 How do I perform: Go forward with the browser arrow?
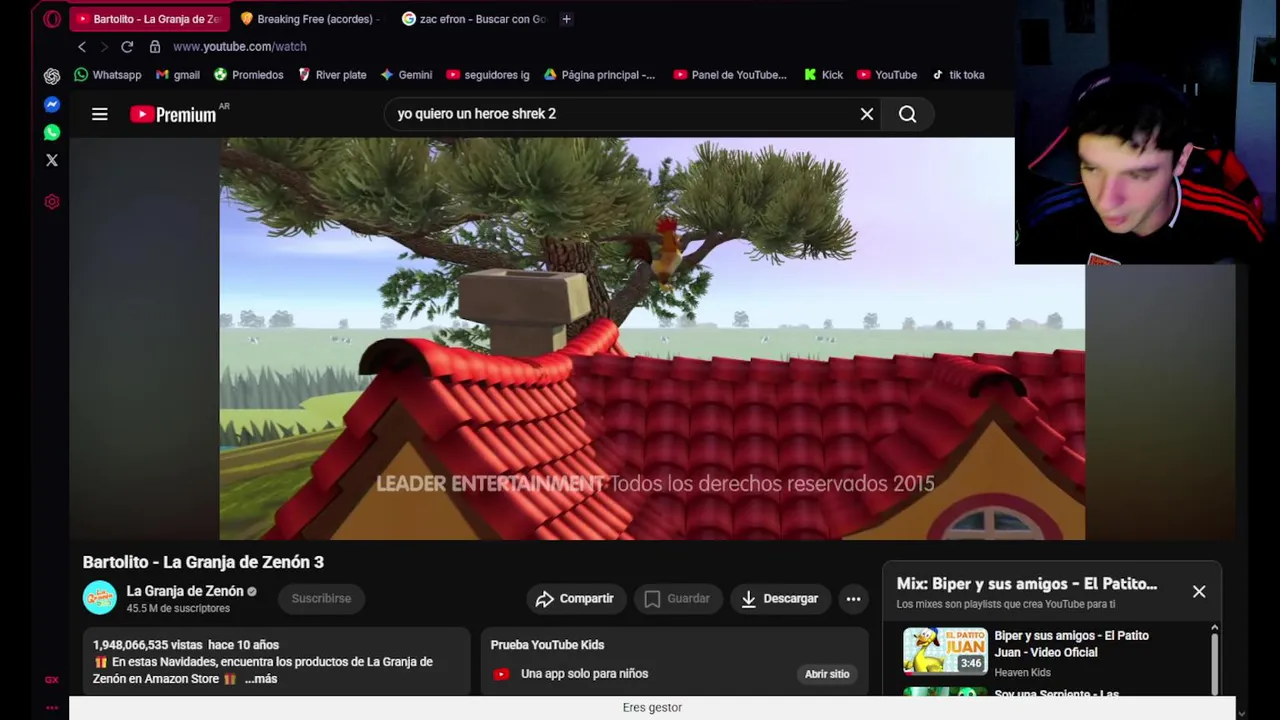[104, 47]
